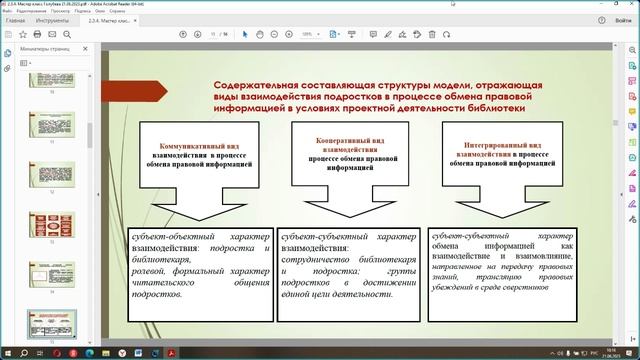The image size is (640, 360).
Task: Zoom in with the plus icon
Action: 289,35
